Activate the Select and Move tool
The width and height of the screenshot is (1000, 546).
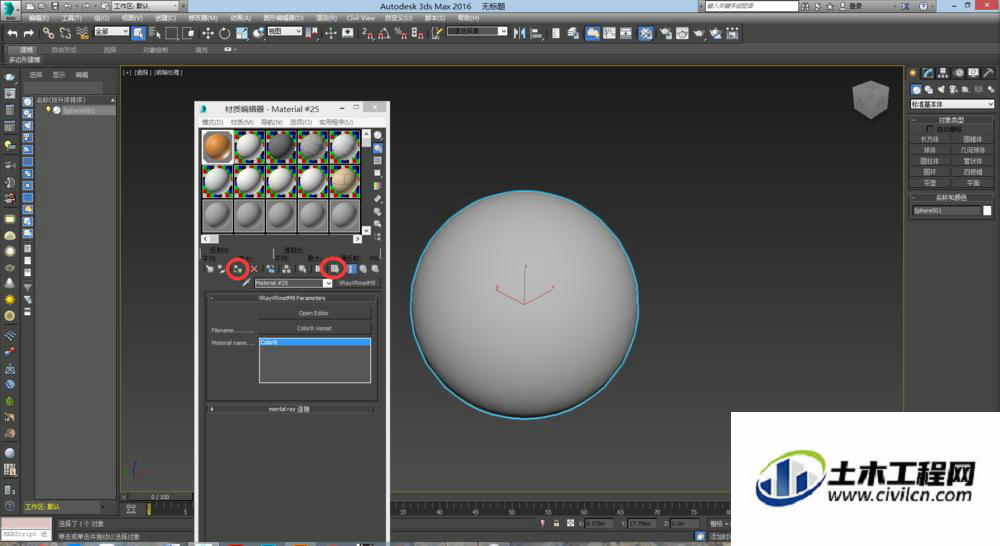207,33
